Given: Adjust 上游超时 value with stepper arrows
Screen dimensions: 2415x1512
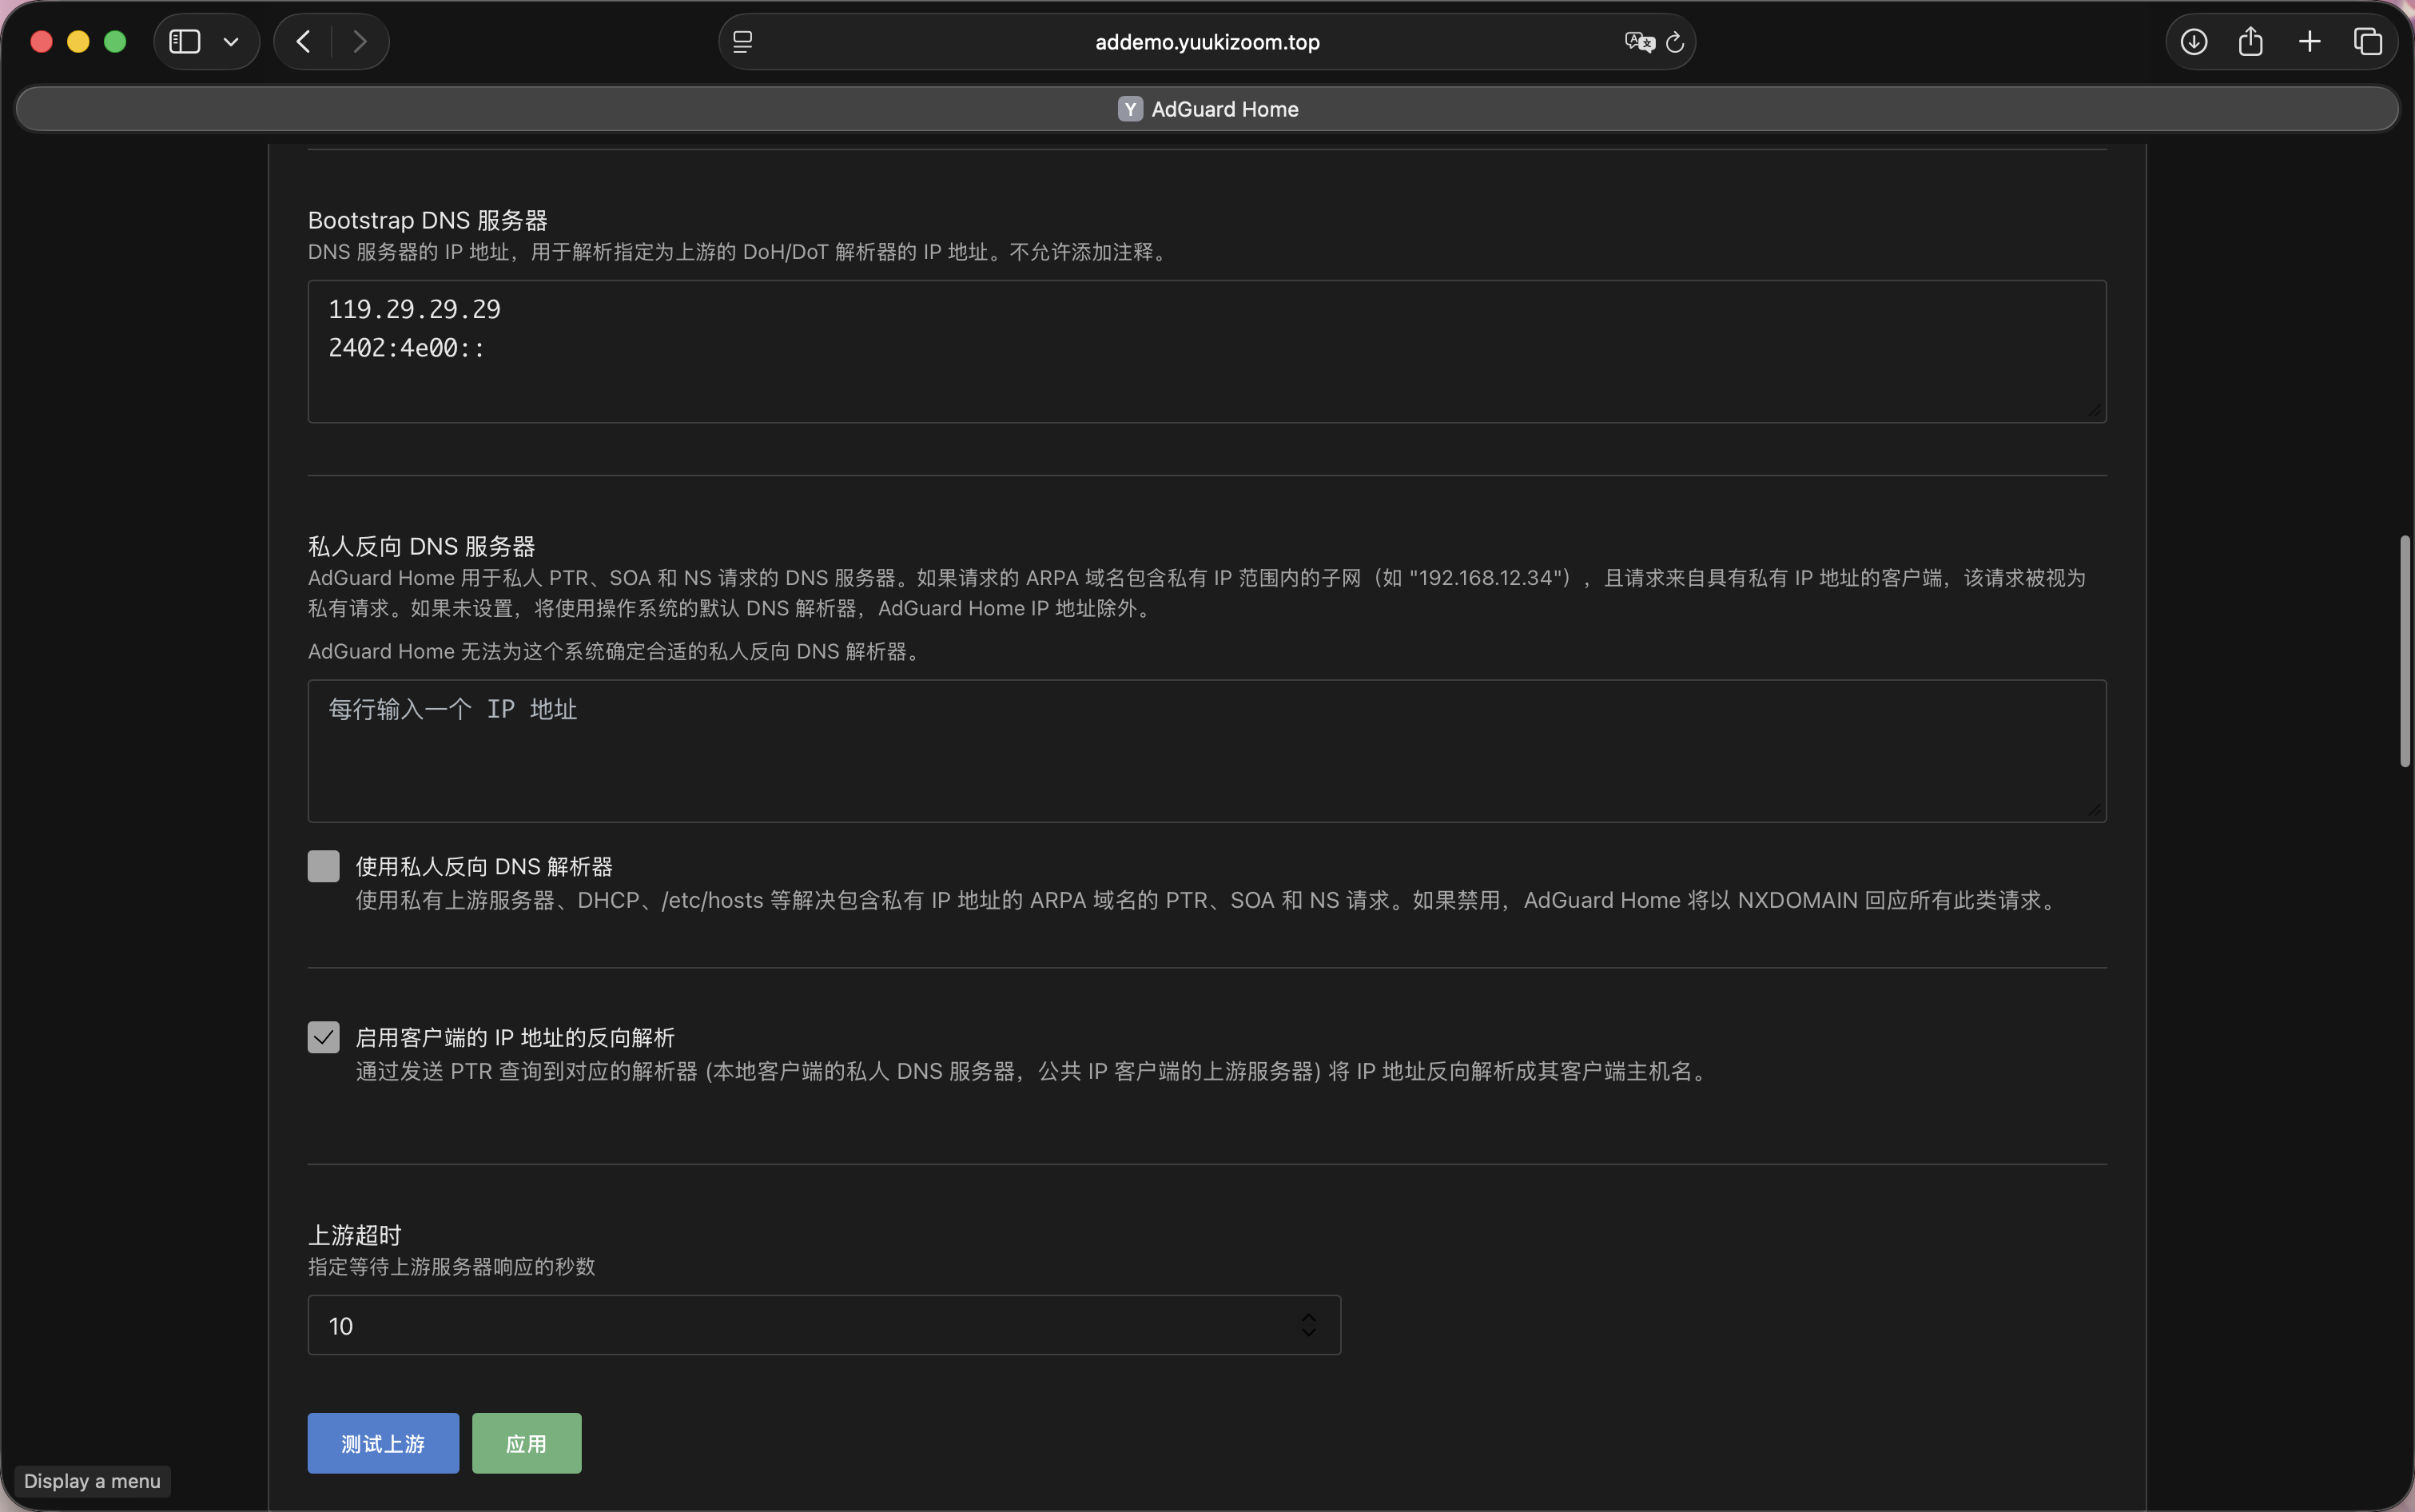Looking at the screenshot, I should 1308,1325.
